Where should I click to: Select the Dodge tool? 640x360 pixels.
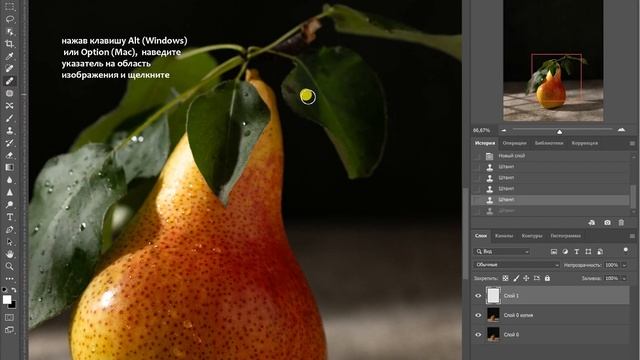(x=9, y=204)
